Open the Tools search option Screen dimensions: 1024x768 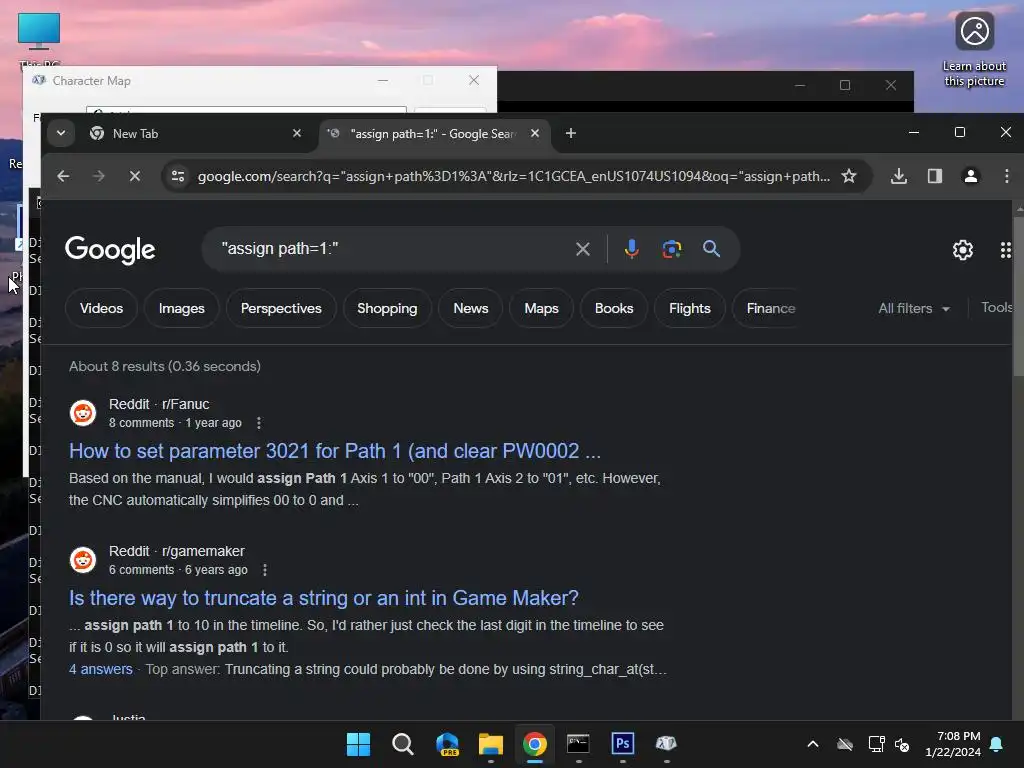(x=997, y=308)
